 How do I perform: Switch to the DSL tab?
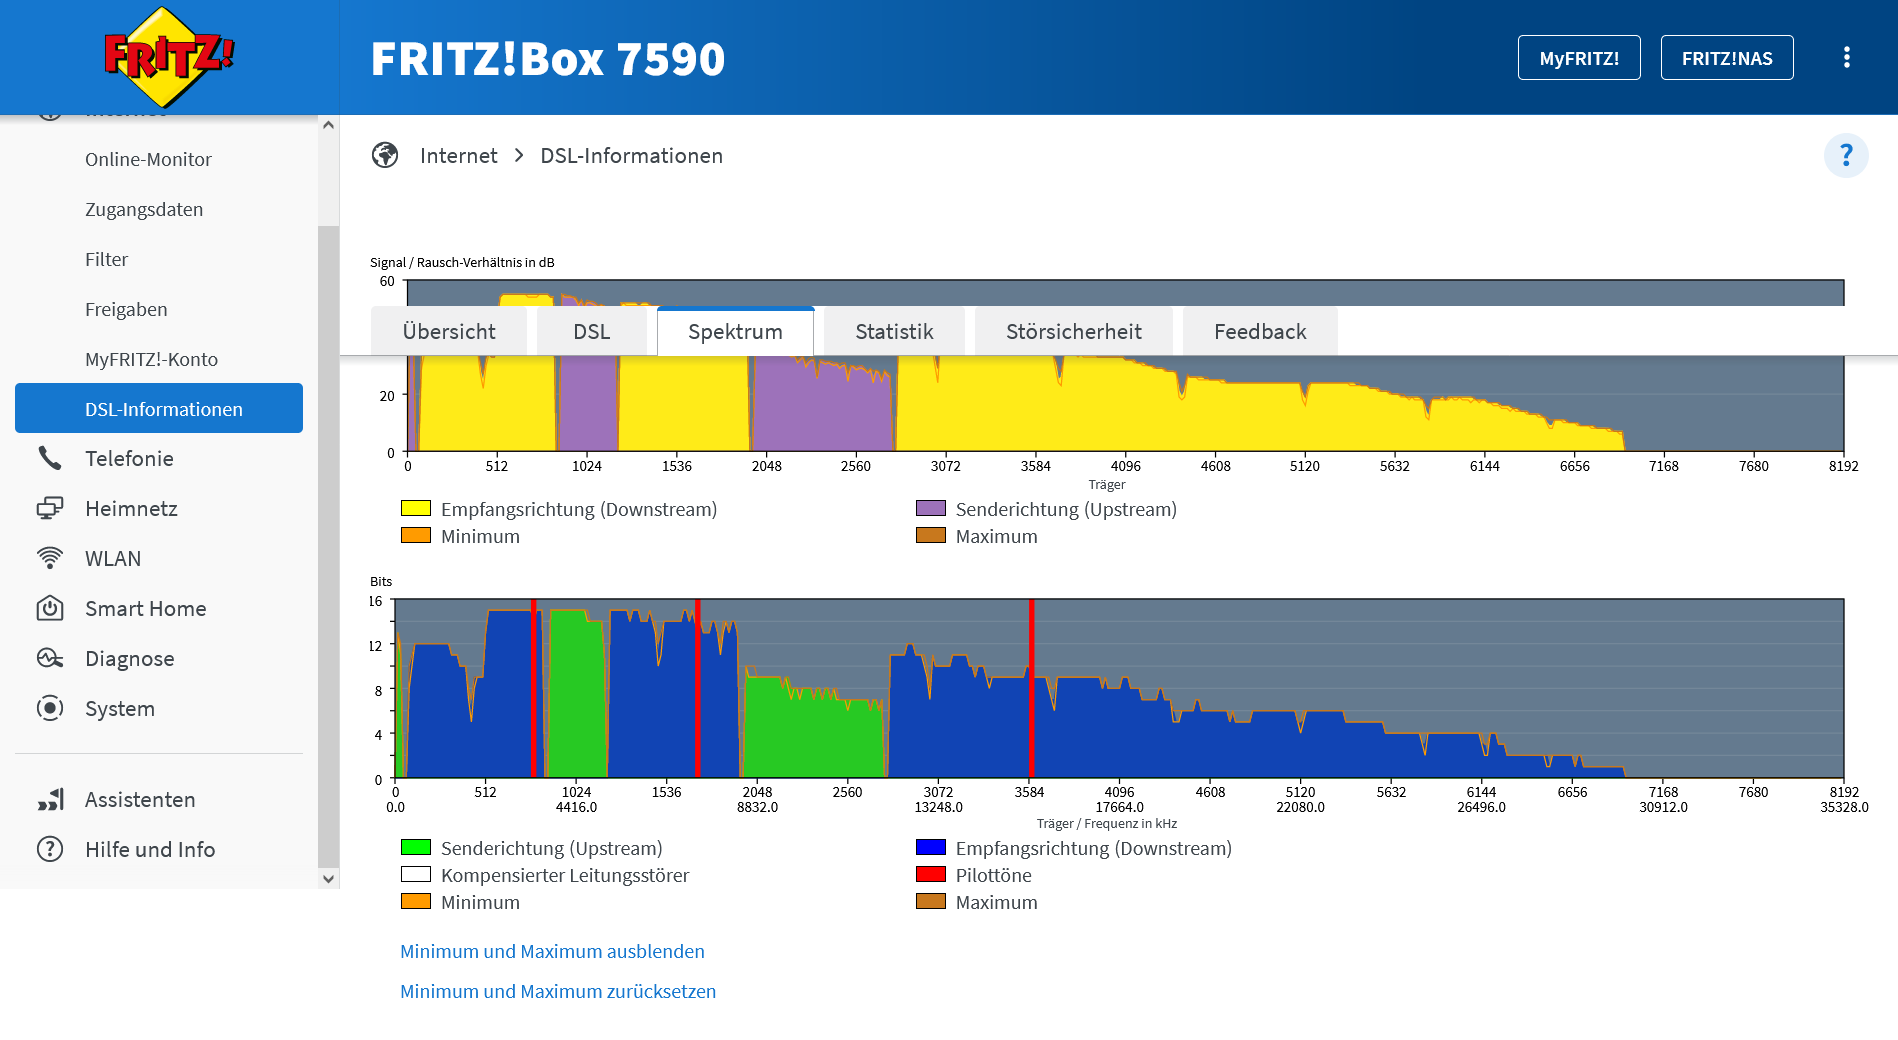point(592,331)
